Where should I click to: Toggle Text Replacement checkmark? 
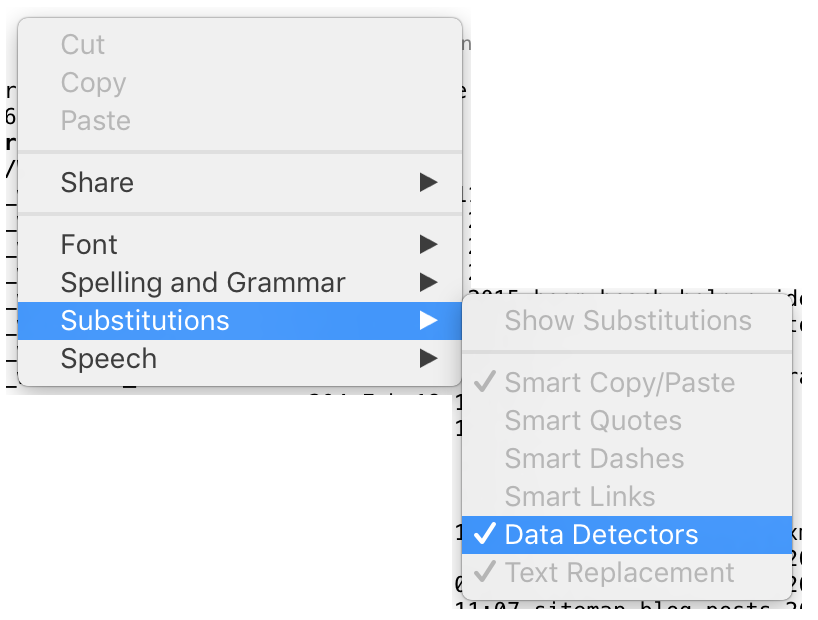click(x=627, y=573)
